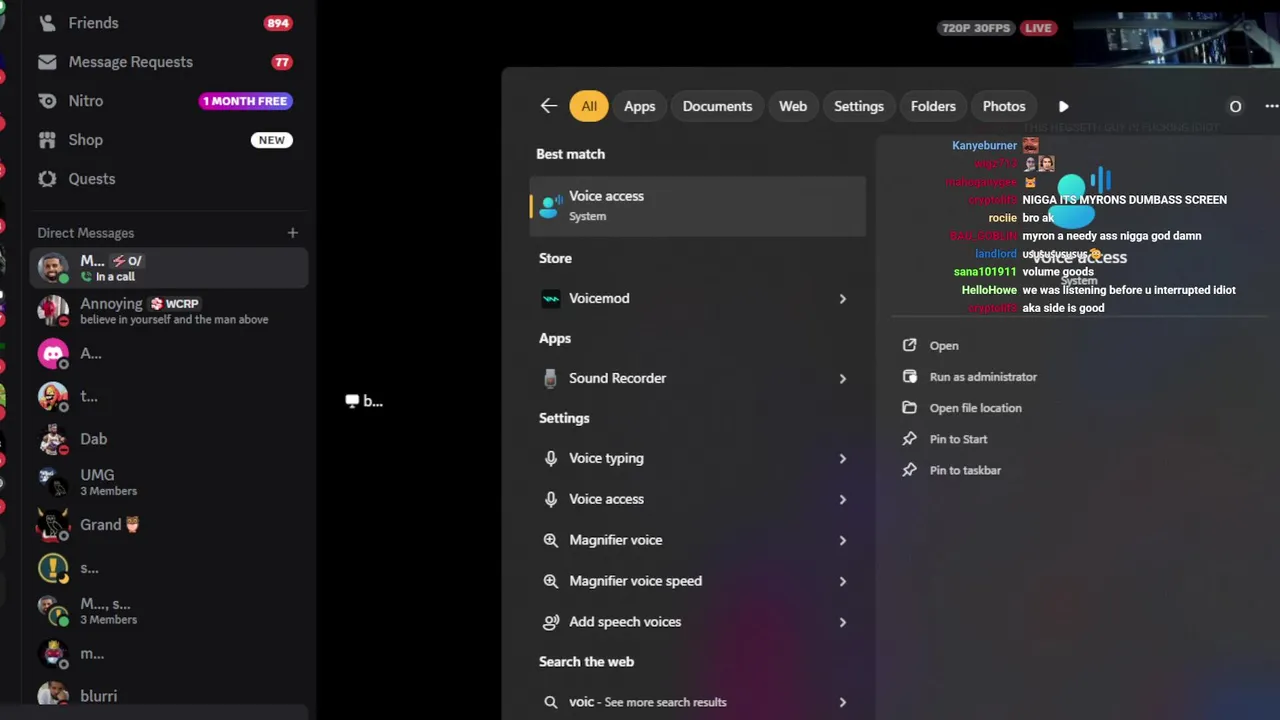Click the Direct Messages header text

86,233
